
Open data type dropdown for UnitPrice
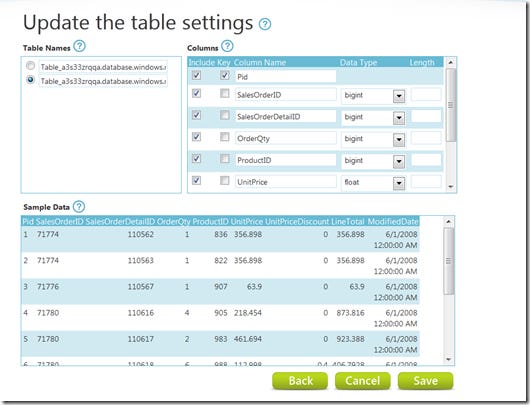(399, 183)
